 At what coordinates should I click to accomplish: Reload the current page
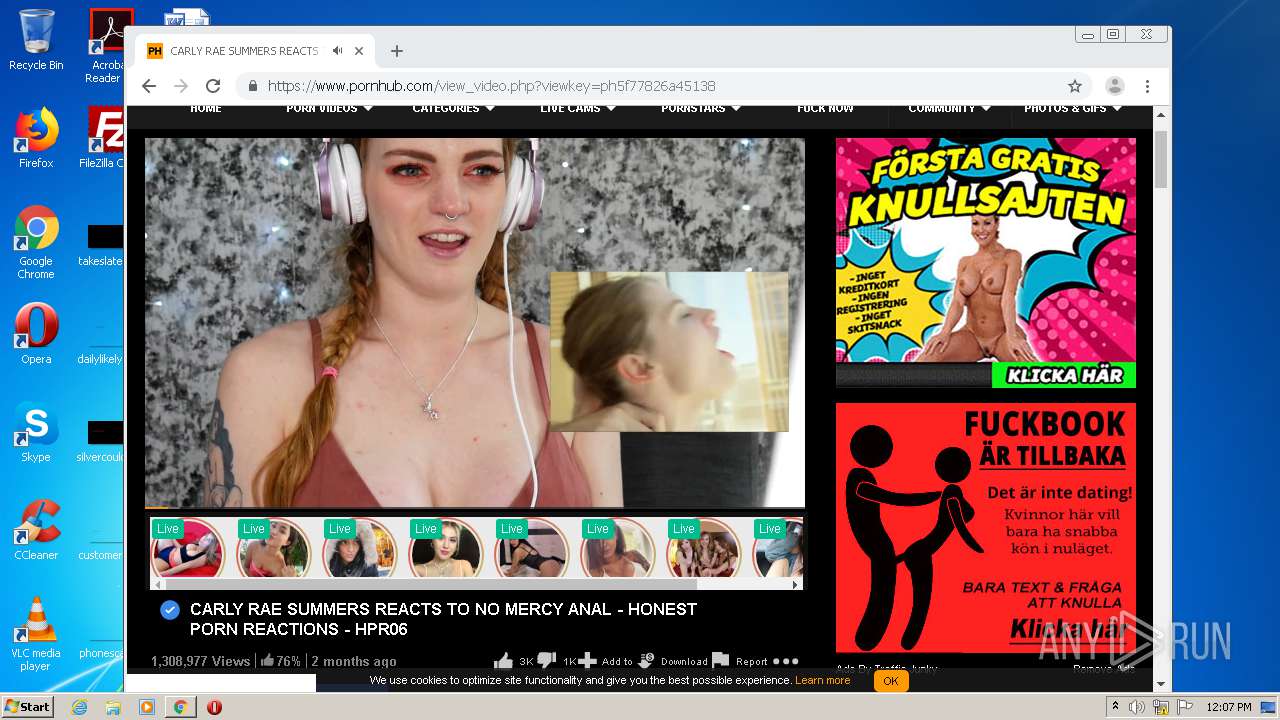[x=213, y=86]
